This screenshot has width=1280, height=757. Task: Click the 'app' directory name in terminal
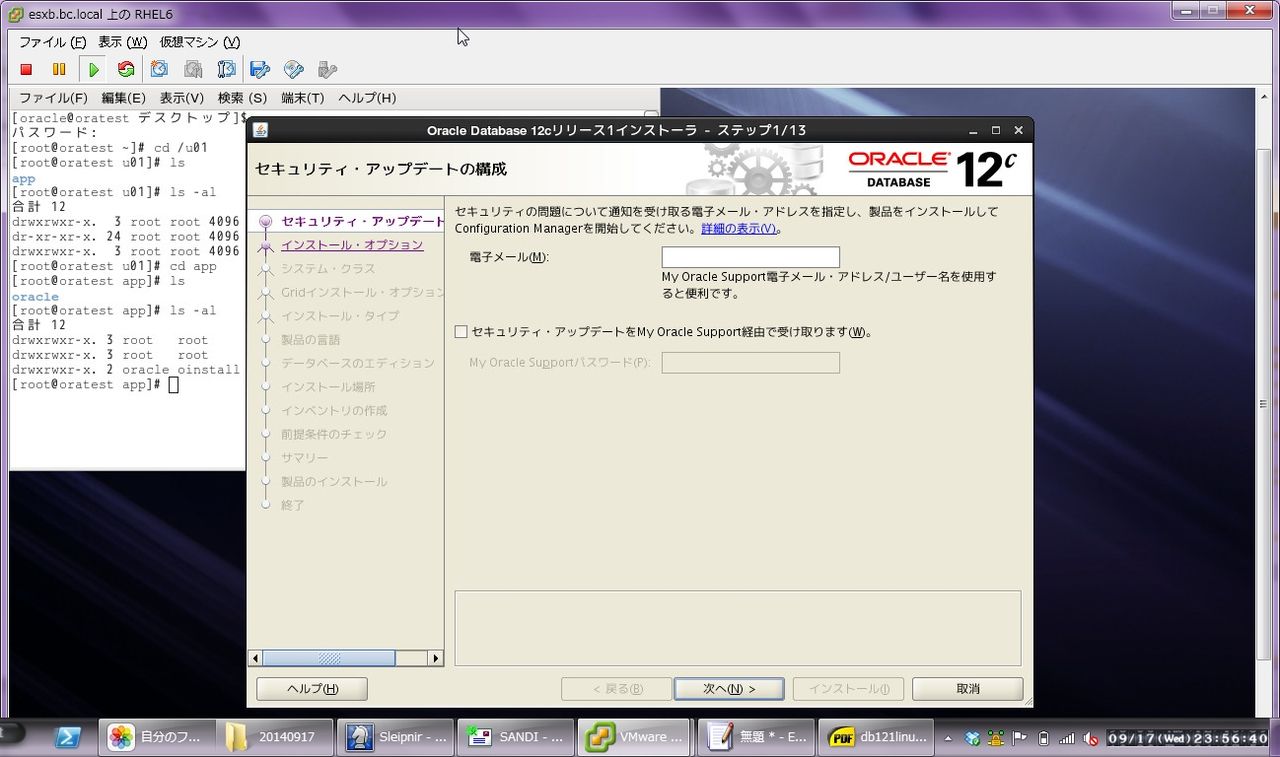click(x=23, y=179)
